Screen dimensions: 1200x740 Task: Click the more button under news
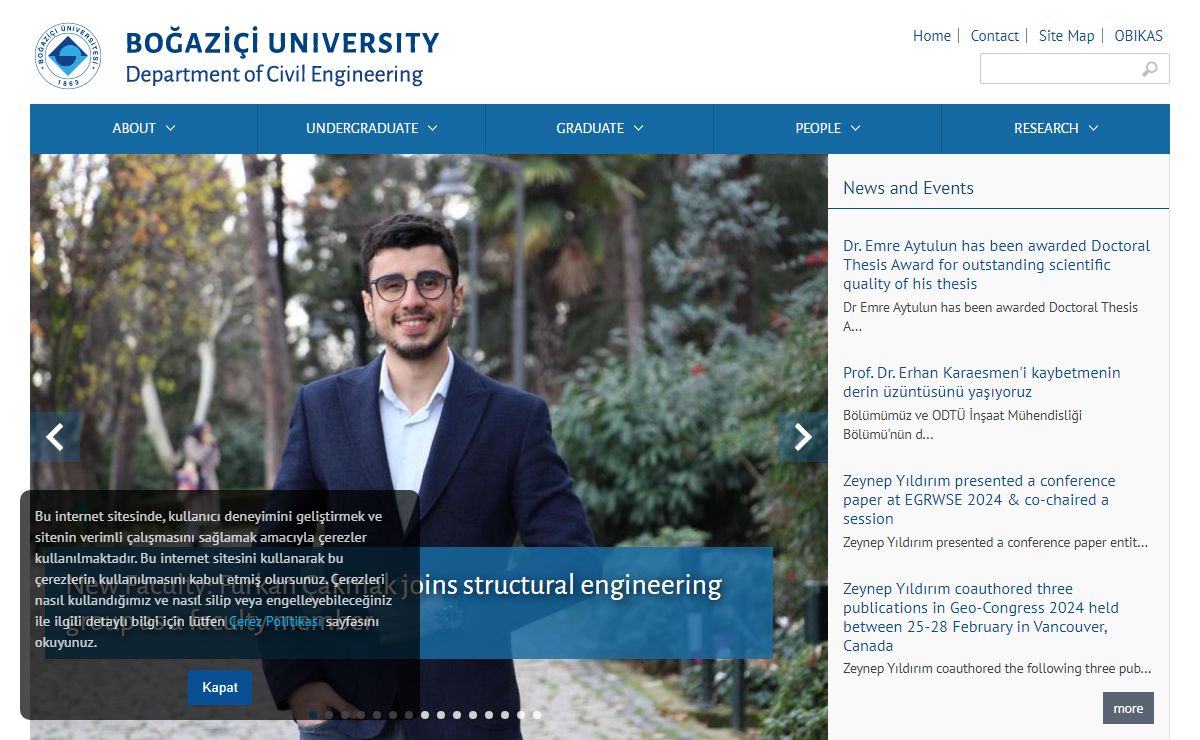click(1127, 708)
